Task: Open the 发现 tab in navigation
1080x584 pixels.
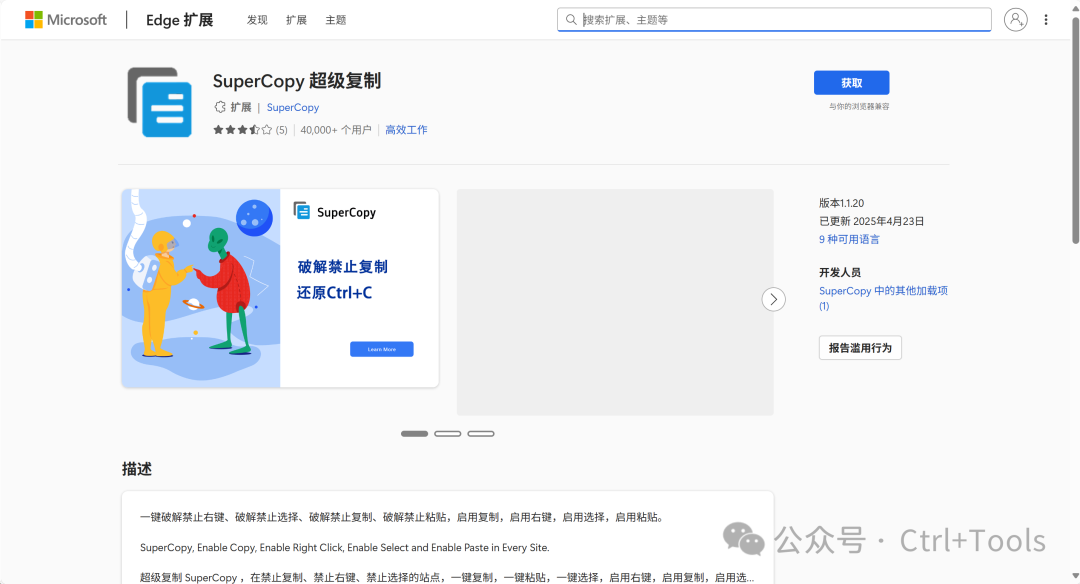Action: point(257,20)
